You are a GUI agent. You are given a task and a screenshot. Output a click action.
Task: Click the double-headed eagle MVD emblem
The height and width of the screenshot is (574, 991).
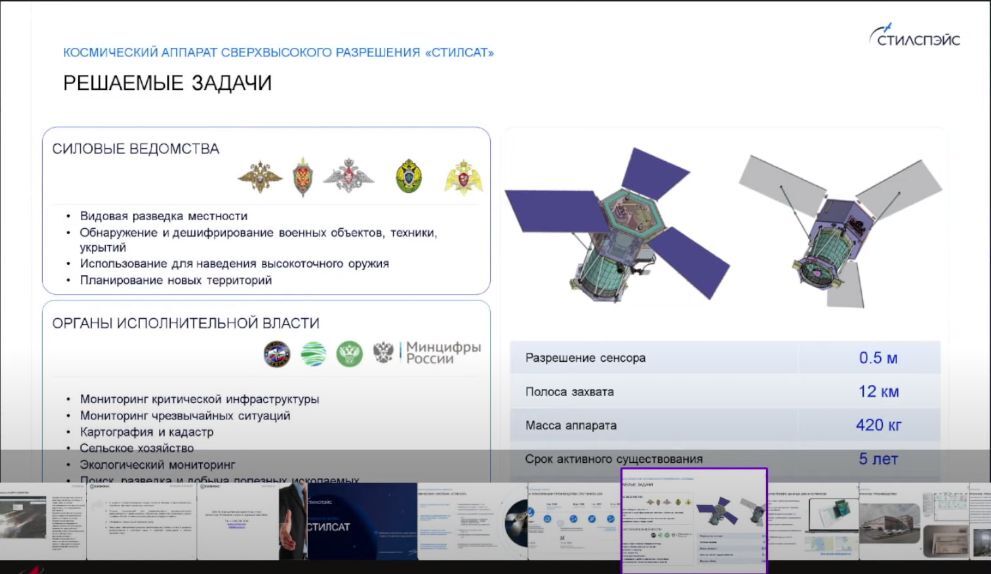[x=260, y=176]
